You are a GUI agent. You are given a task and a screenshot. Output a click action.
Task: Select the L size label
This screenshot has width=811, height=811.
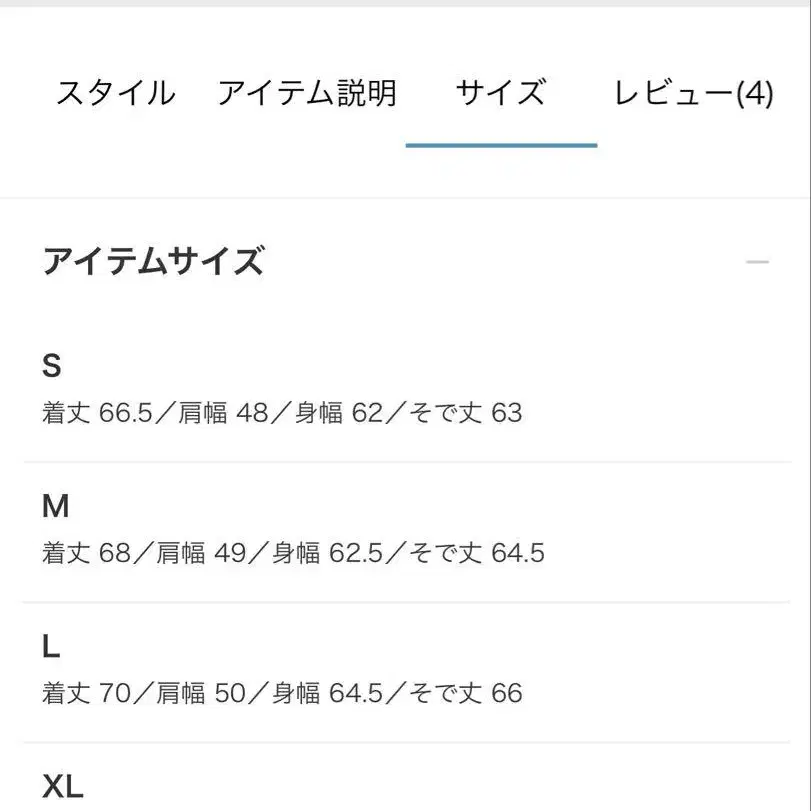point(51,647)
